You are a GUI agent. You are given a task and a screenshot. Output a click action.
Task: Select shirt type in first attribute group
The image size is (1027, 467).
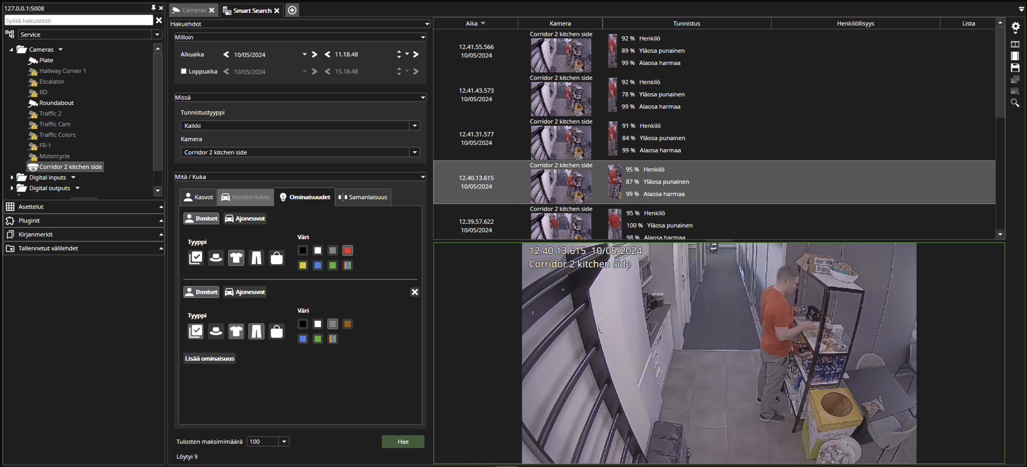(x=236, y=258)
